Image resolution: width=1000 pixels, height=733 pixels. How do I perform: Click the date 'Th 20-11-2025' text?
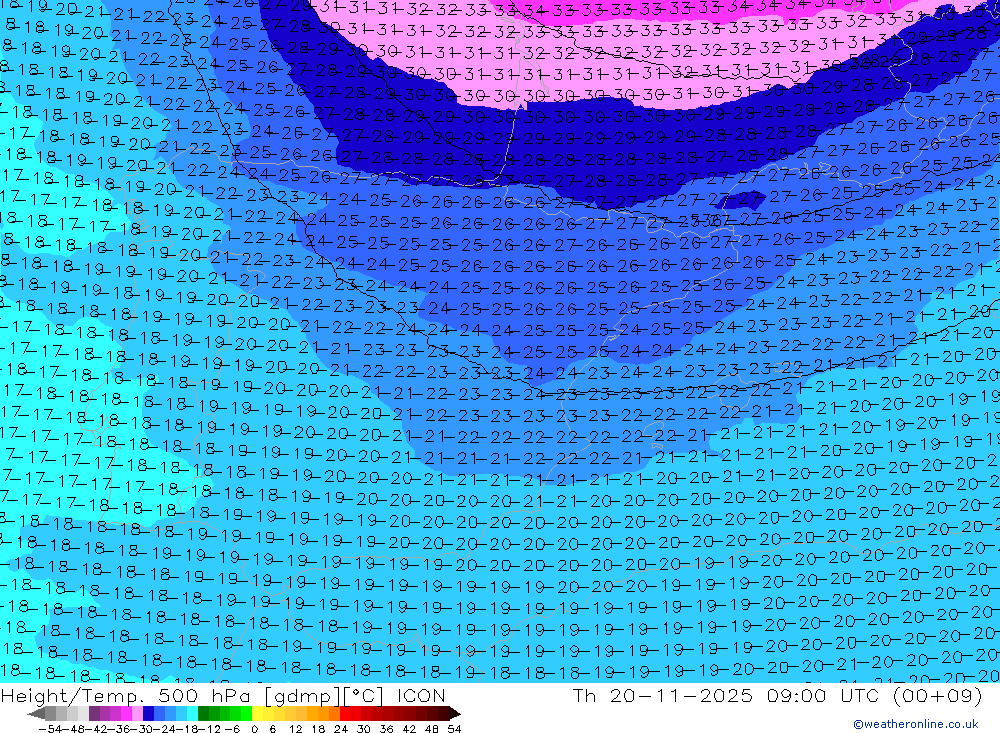[x=663, y=695]
